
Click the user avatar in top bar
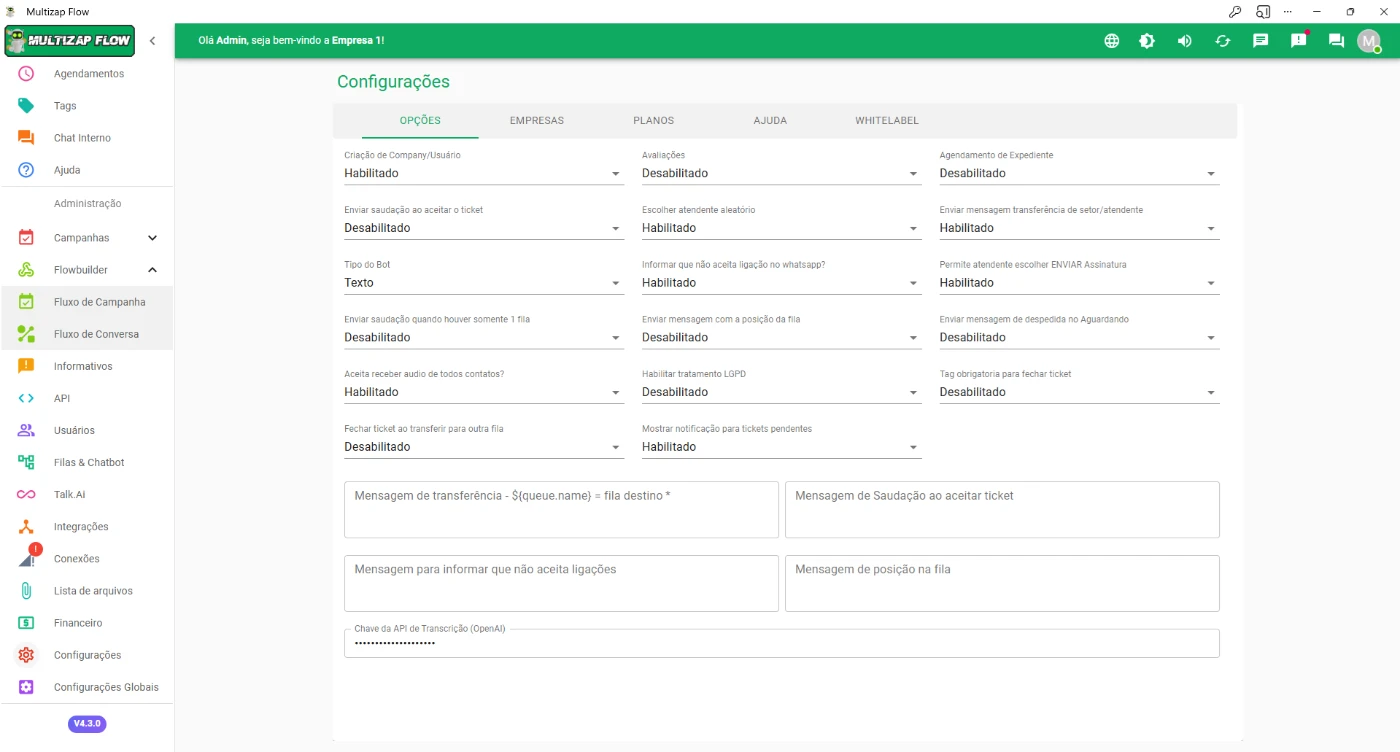click(1368, 41)
